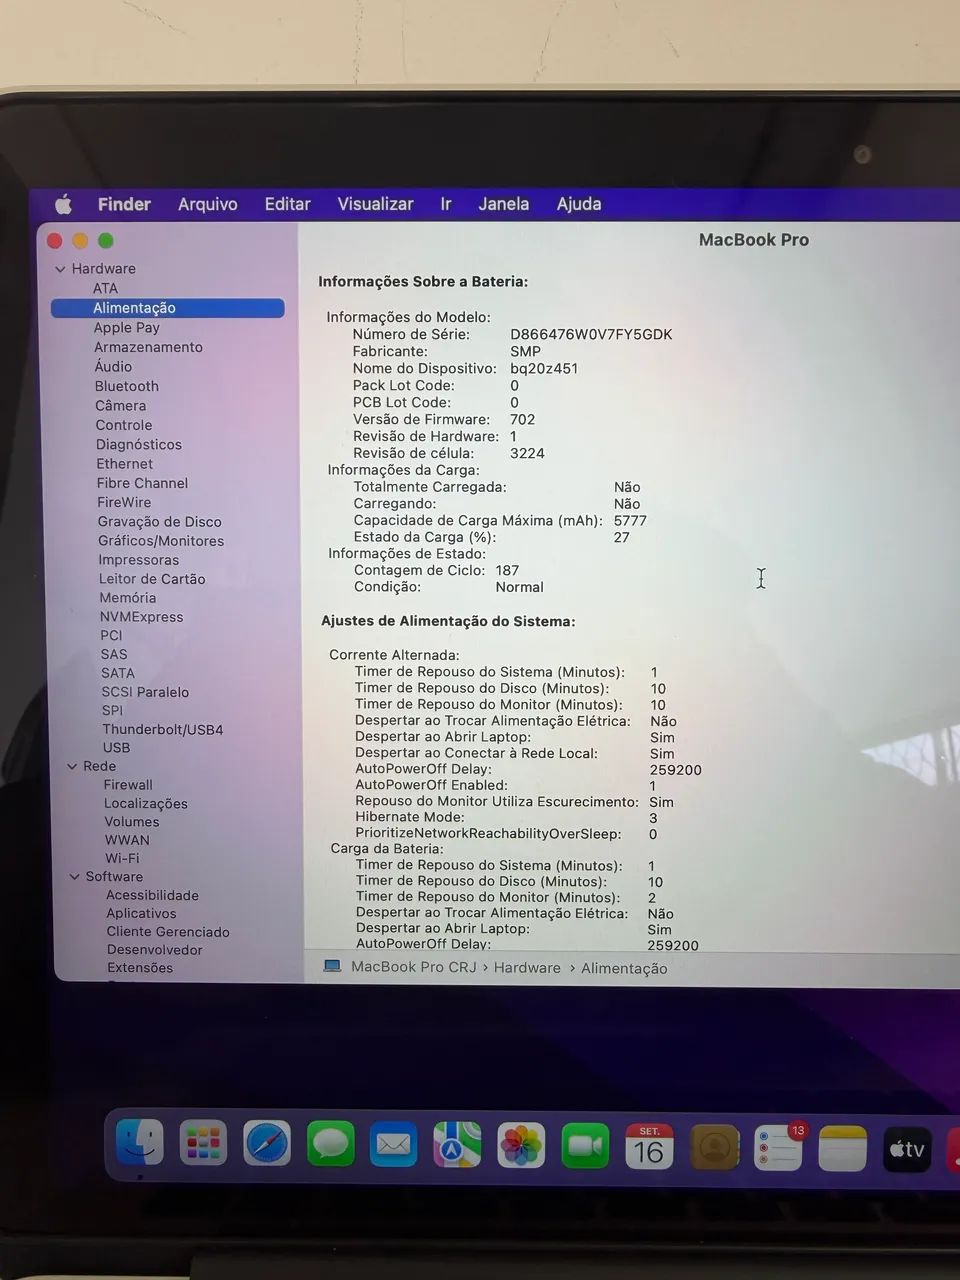Select Fibre Channel in the sidebar
960x1280 pixels.
tap(142, 483)
